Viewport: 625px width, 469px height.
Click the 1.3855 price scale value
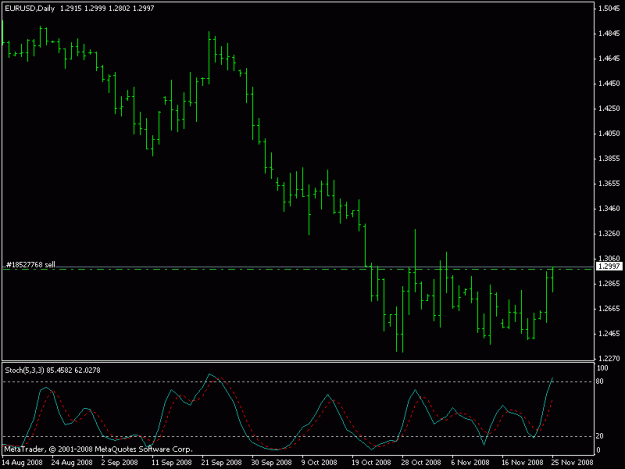click(609, 159)
